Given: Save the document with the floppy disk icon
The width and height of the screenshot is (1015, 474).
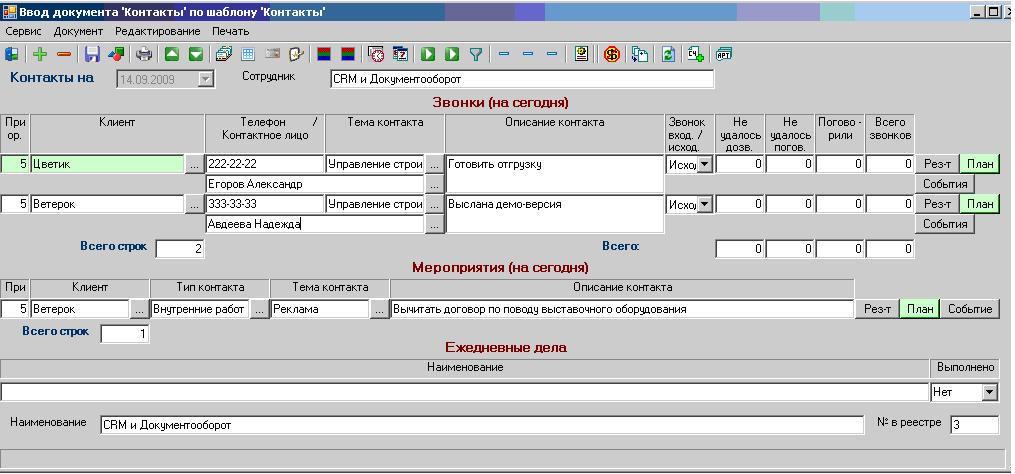Looking at the screenshot, I should pos(92,54).
